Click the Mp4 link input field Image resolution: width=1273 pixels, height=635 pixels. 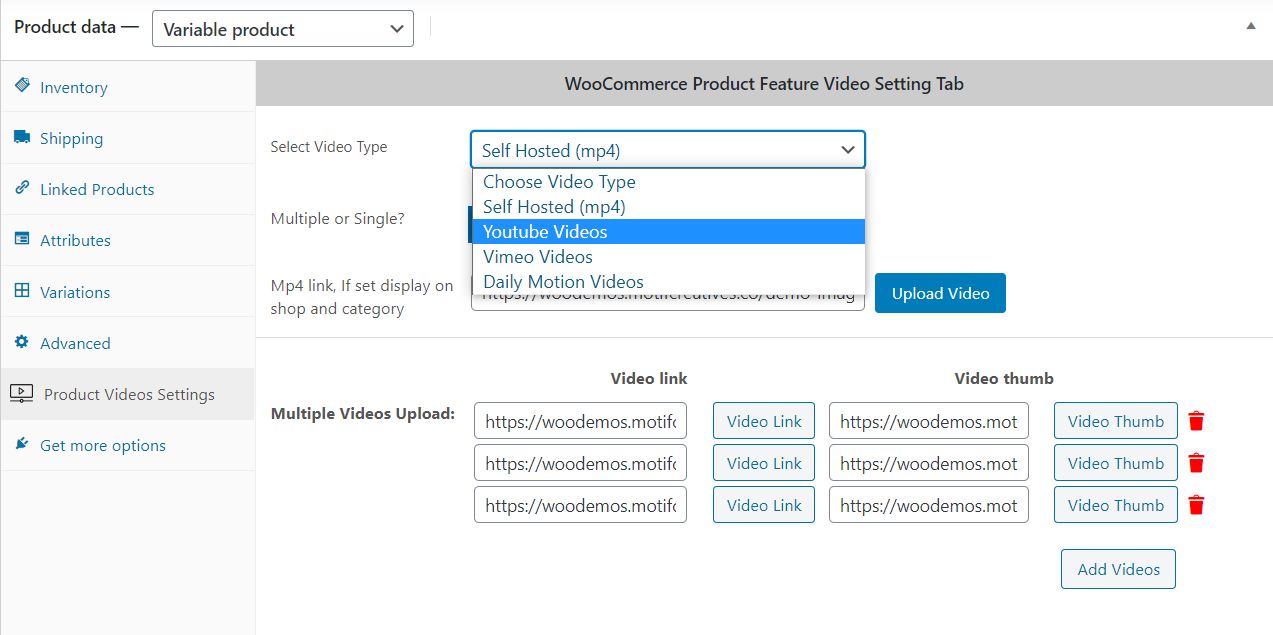click(668, 297)
